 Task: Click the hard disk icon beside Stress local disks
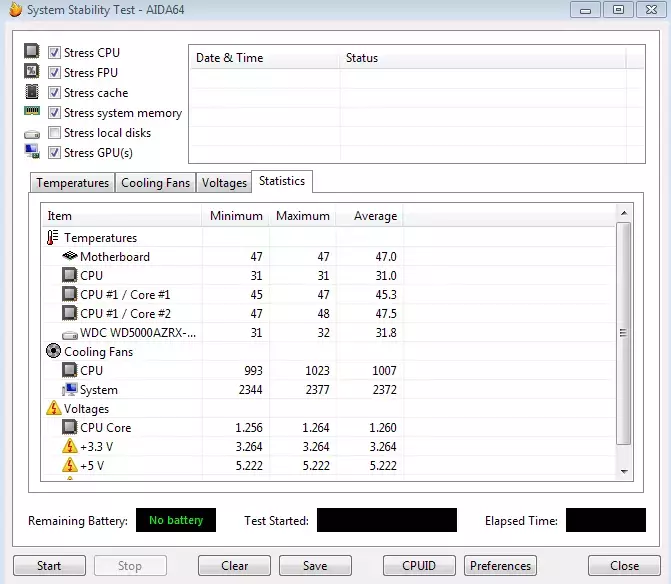(x=32, y=135)
